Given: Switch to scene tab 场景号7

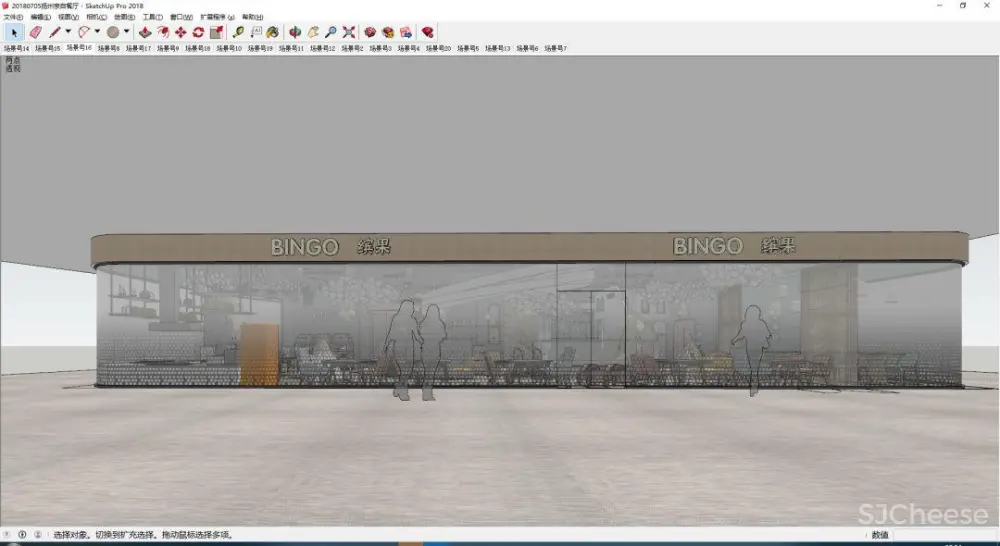Looking at the screenshot, I should (556, 48).
